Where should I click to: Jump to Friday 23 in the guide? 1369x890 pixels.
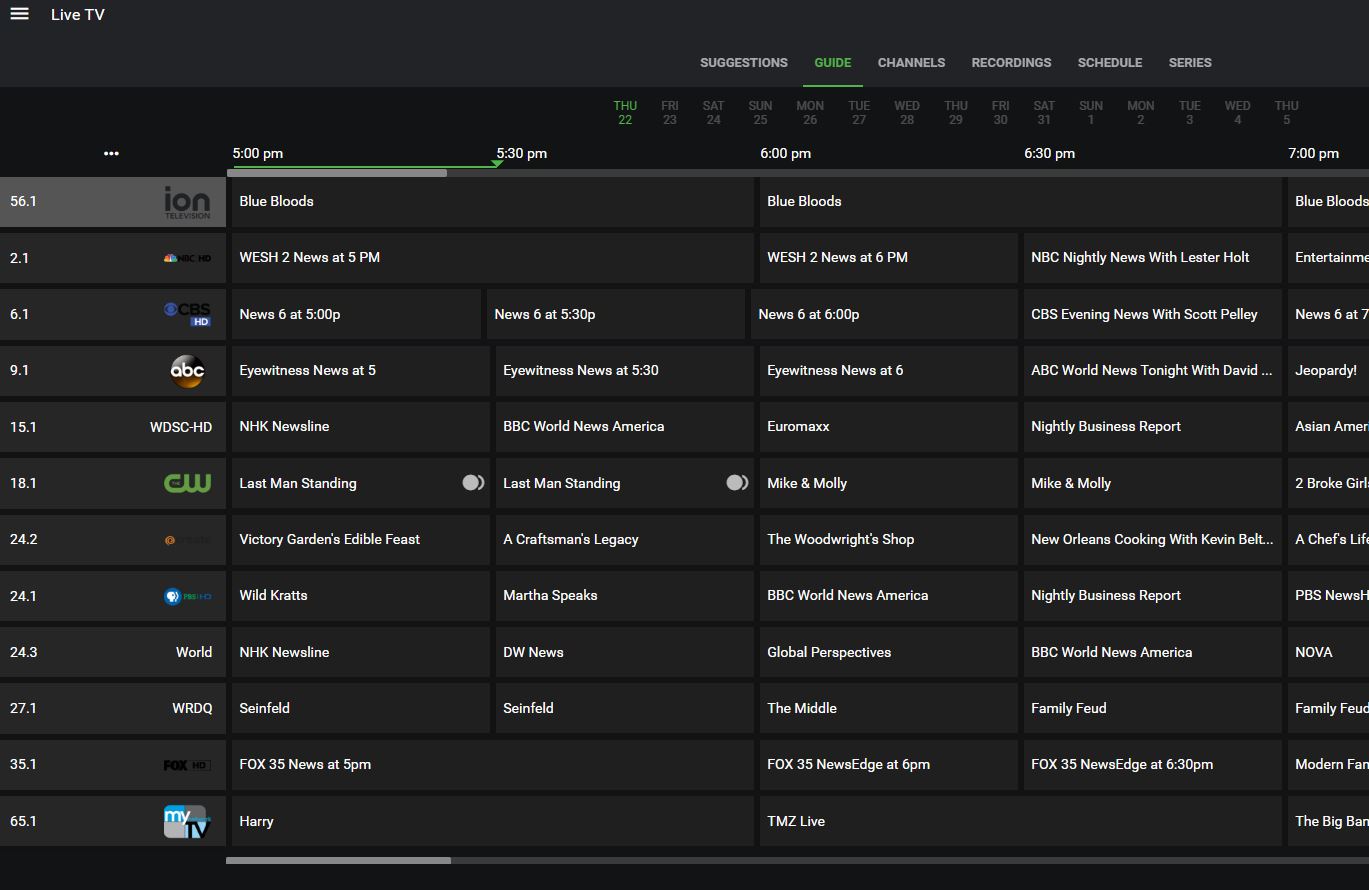tap(670, 112)
